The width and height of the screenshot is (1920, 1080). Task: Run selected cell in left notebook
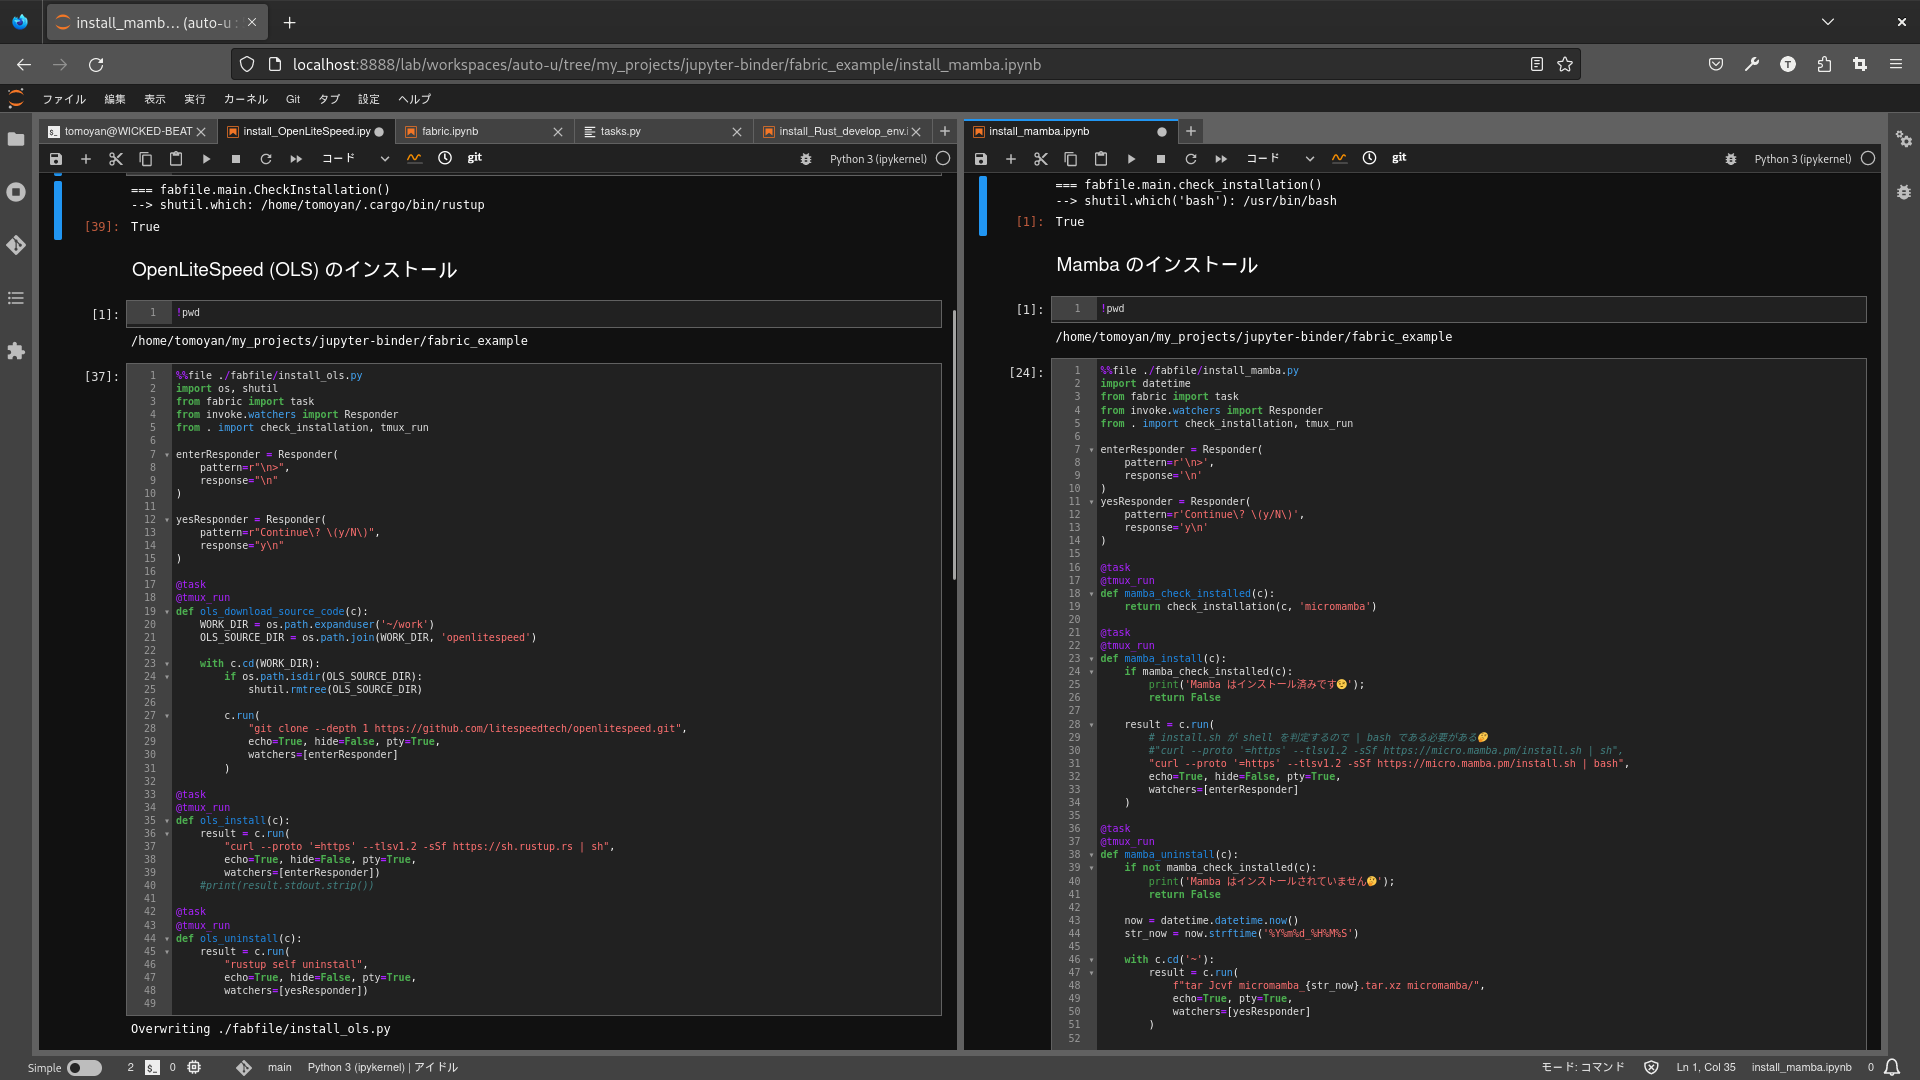click(206, 159)
